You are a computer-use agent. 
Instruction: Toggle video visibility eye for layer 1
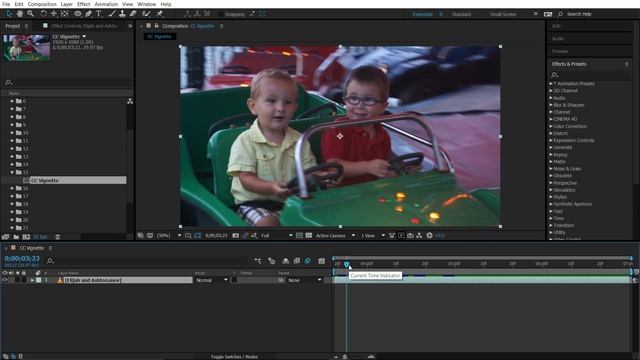pos(5,280)
